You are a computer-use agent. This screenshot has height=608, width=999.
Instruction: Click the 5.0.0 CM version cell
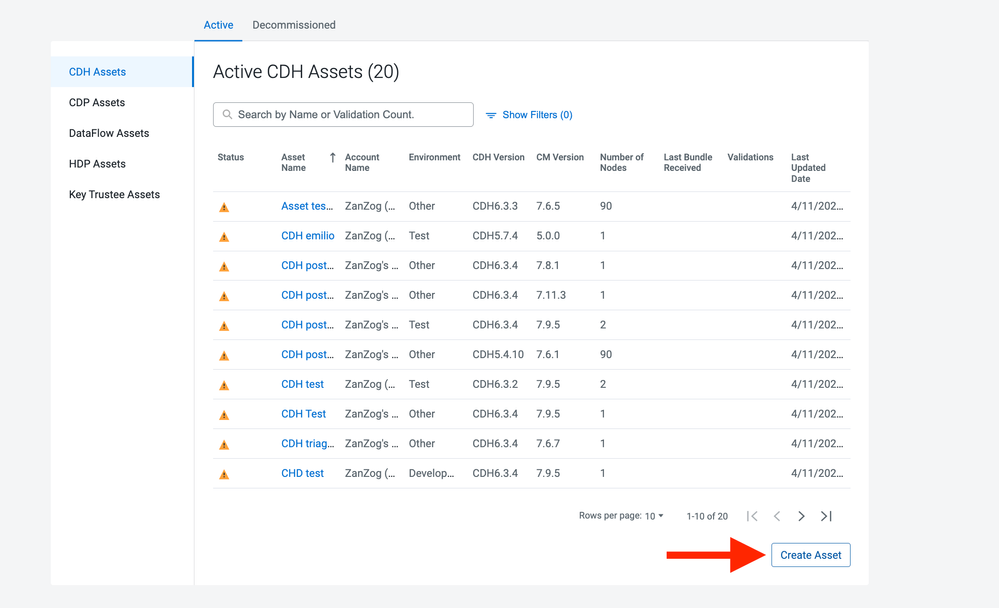[x=548, y=236]
